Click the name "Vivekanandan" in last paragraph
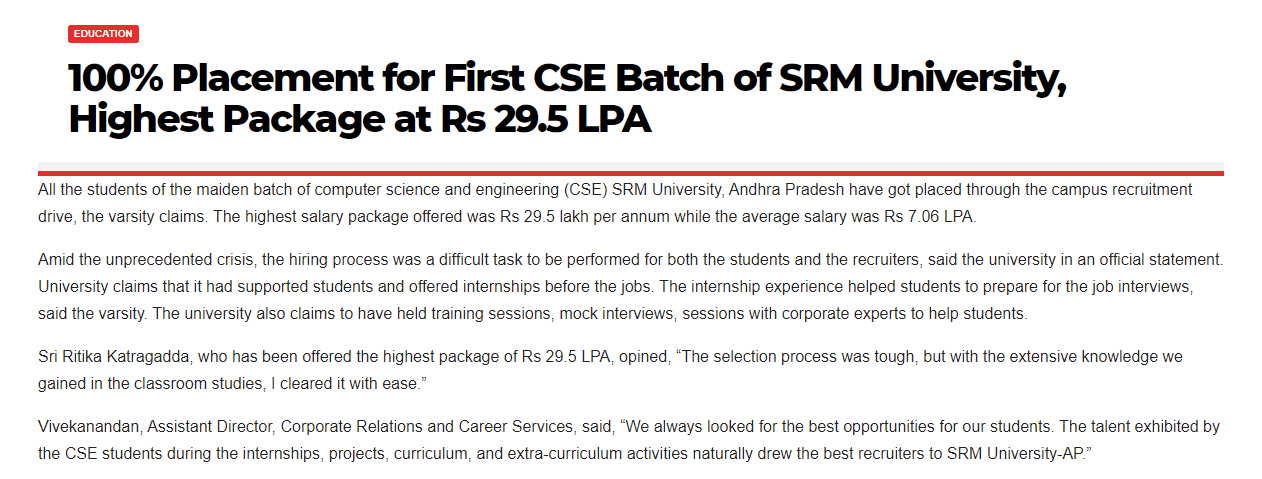Viewport: 1262px width, 479px height. (88, 427)
